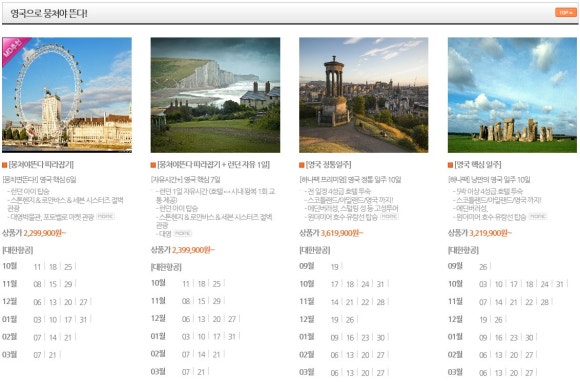Open the Seven Sisters cliffs thumbnail
This screenshot has height=382, width=580.
[215, 95]
